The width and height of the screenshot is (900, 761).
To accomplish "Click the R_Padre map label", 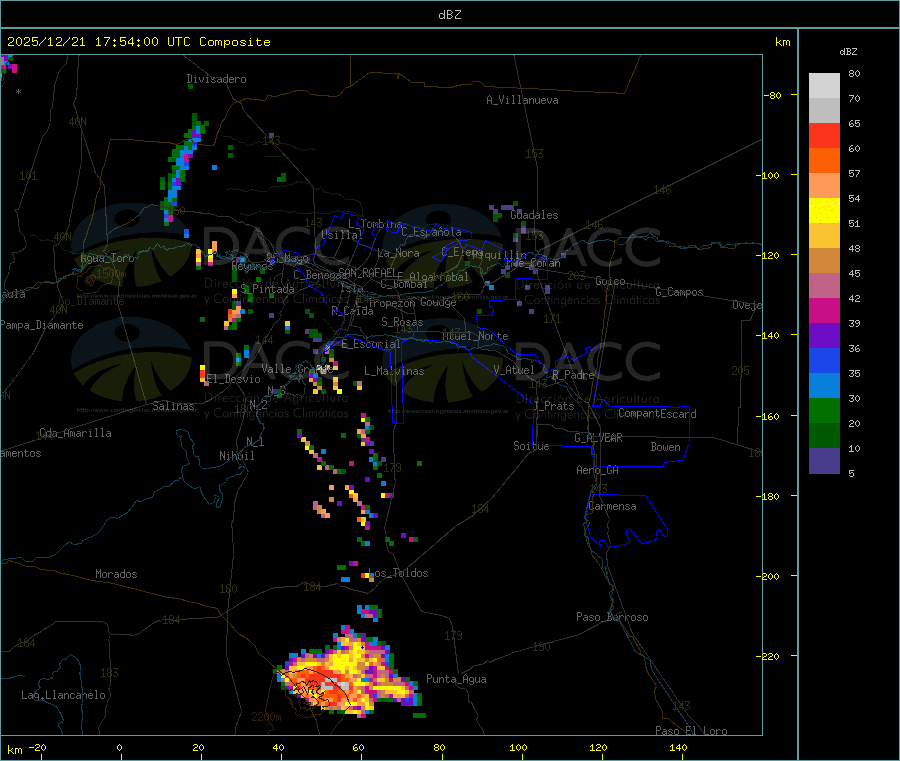I will (x=573, y=375).
